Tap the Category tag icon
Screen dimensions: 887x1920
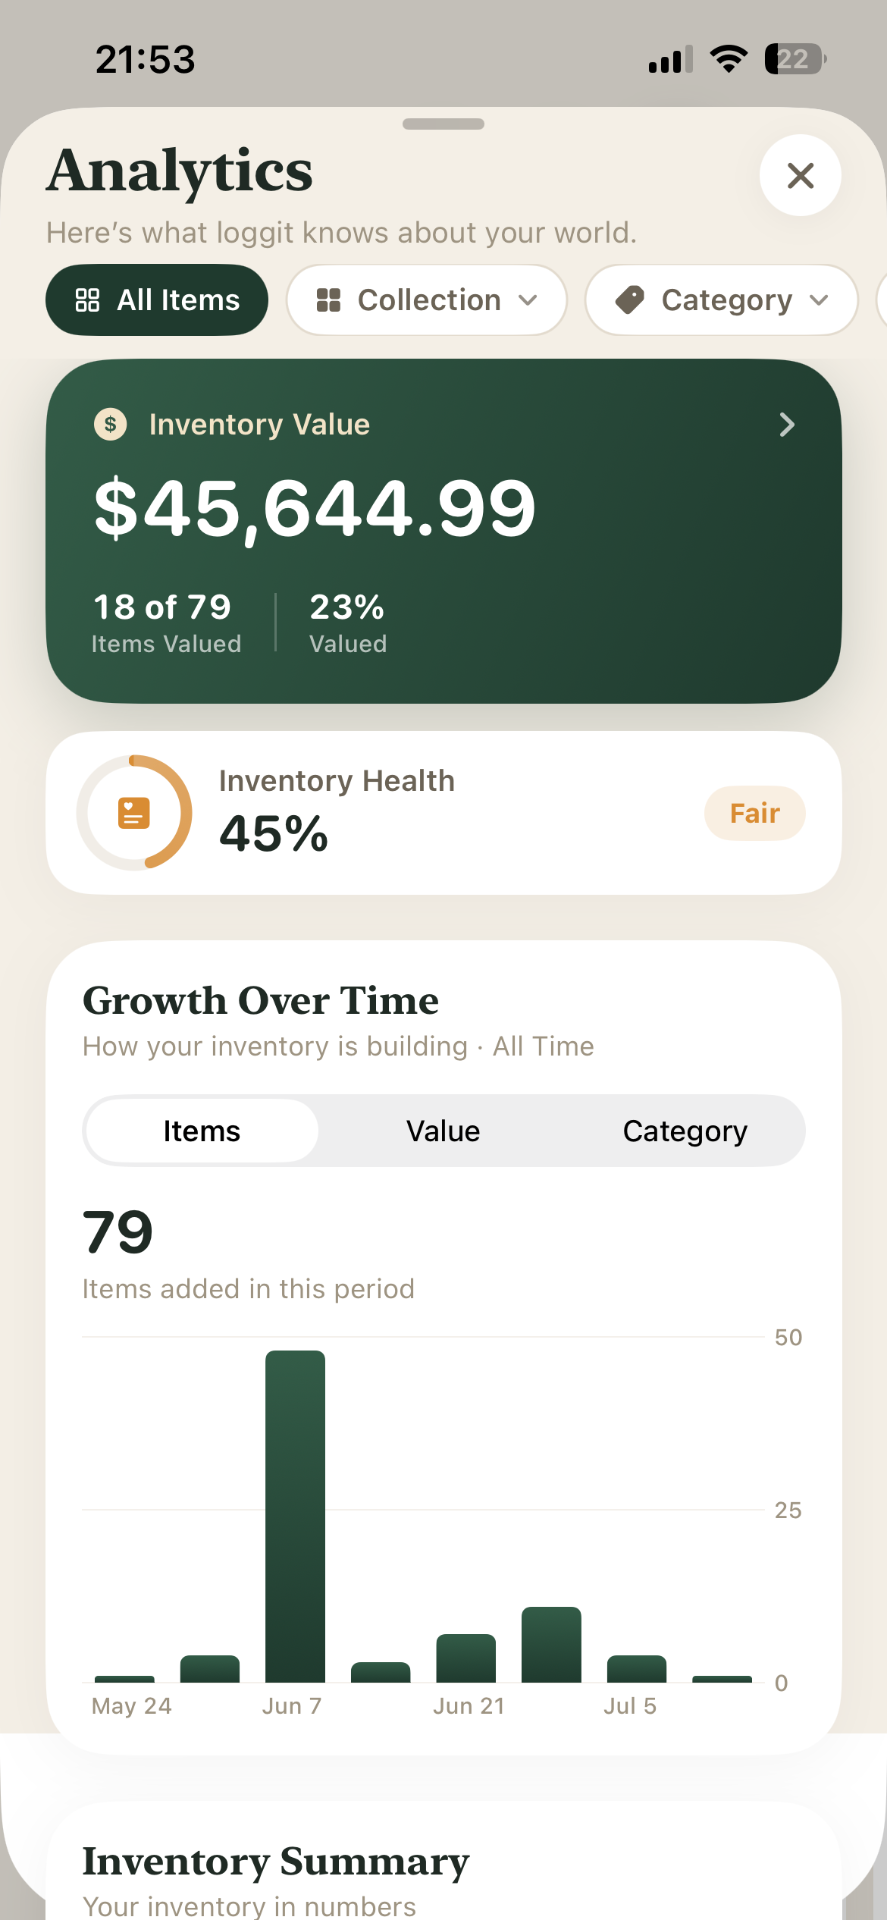pos(630,300)
